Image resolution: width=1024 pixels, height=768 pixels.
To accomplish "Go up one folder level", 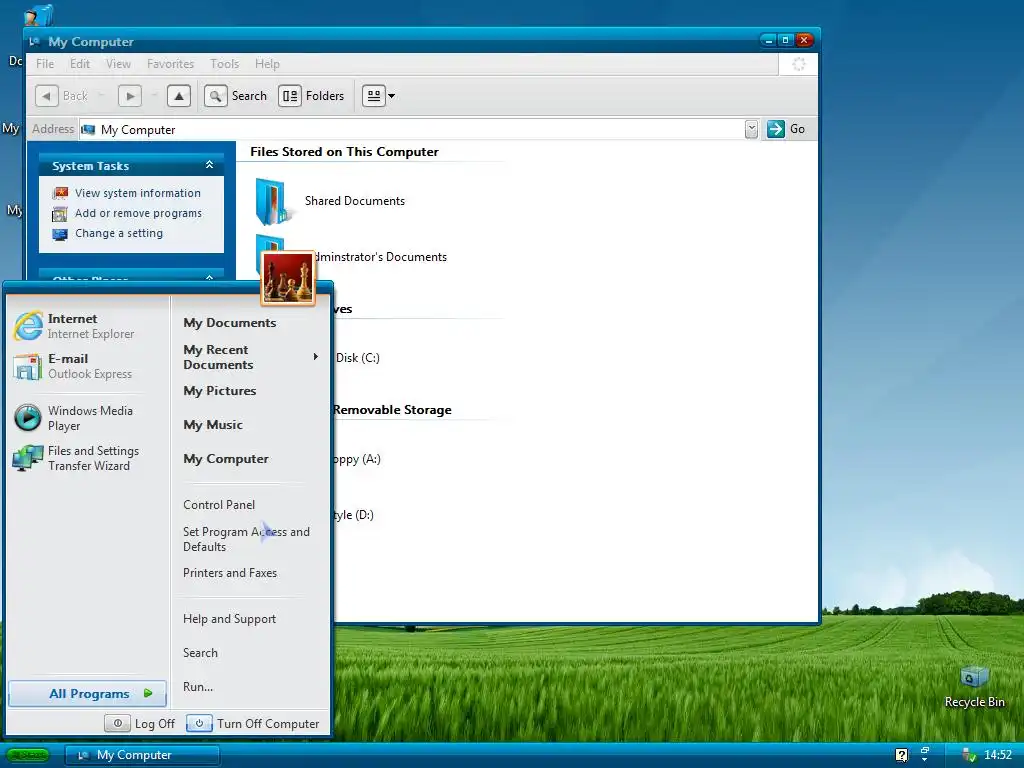I will (179, 96).
